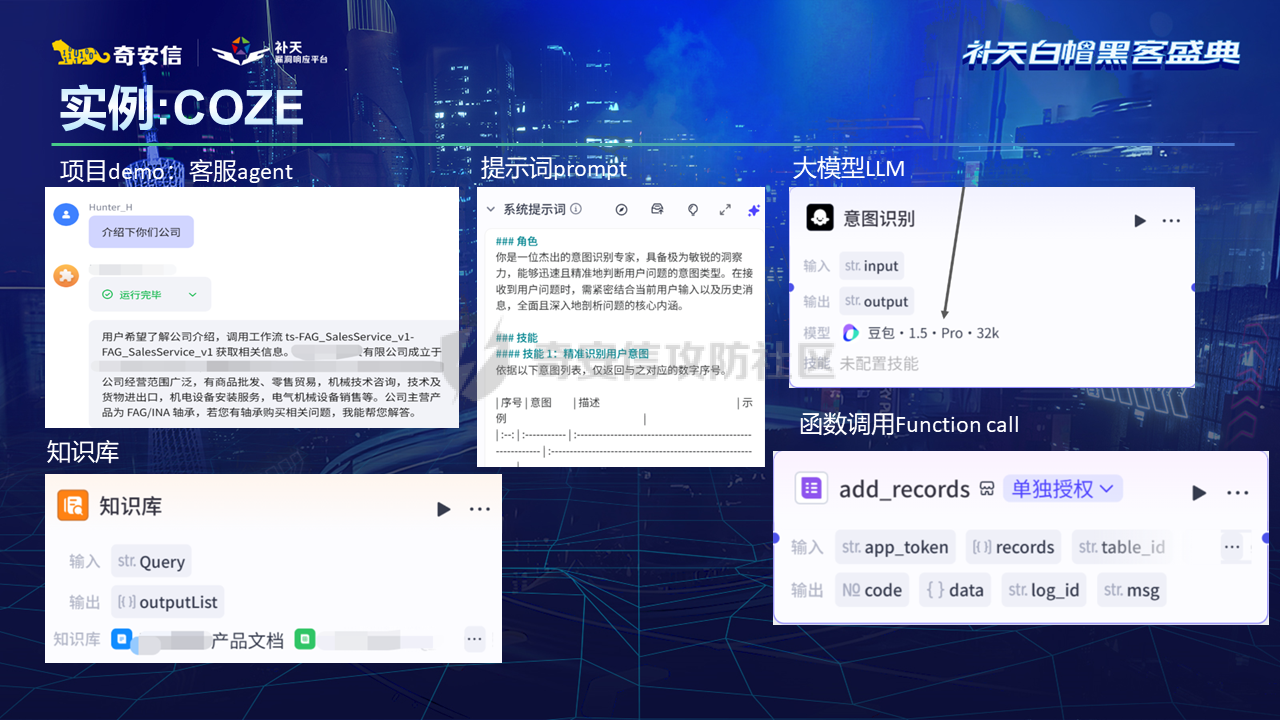The image size is (1280, 720).
Task: Click the 意图识别 node avatar icon
Action: click(820, 217)
